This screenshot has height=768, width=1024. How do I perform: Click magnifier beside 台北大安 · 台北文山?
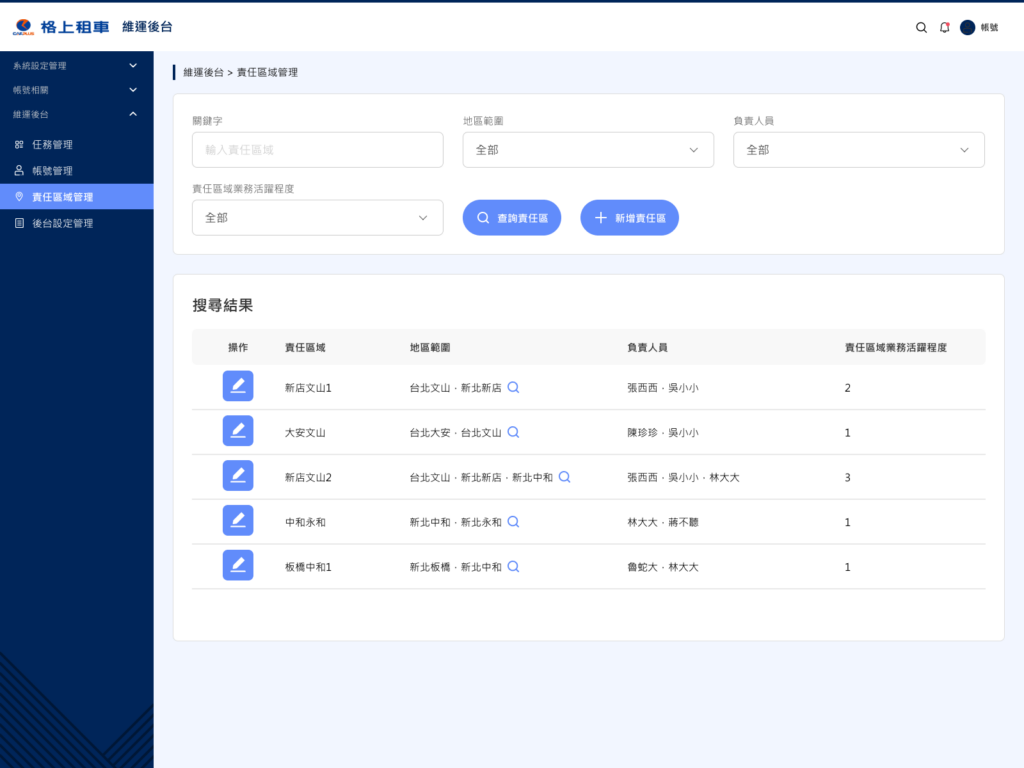tap(513, 432)
